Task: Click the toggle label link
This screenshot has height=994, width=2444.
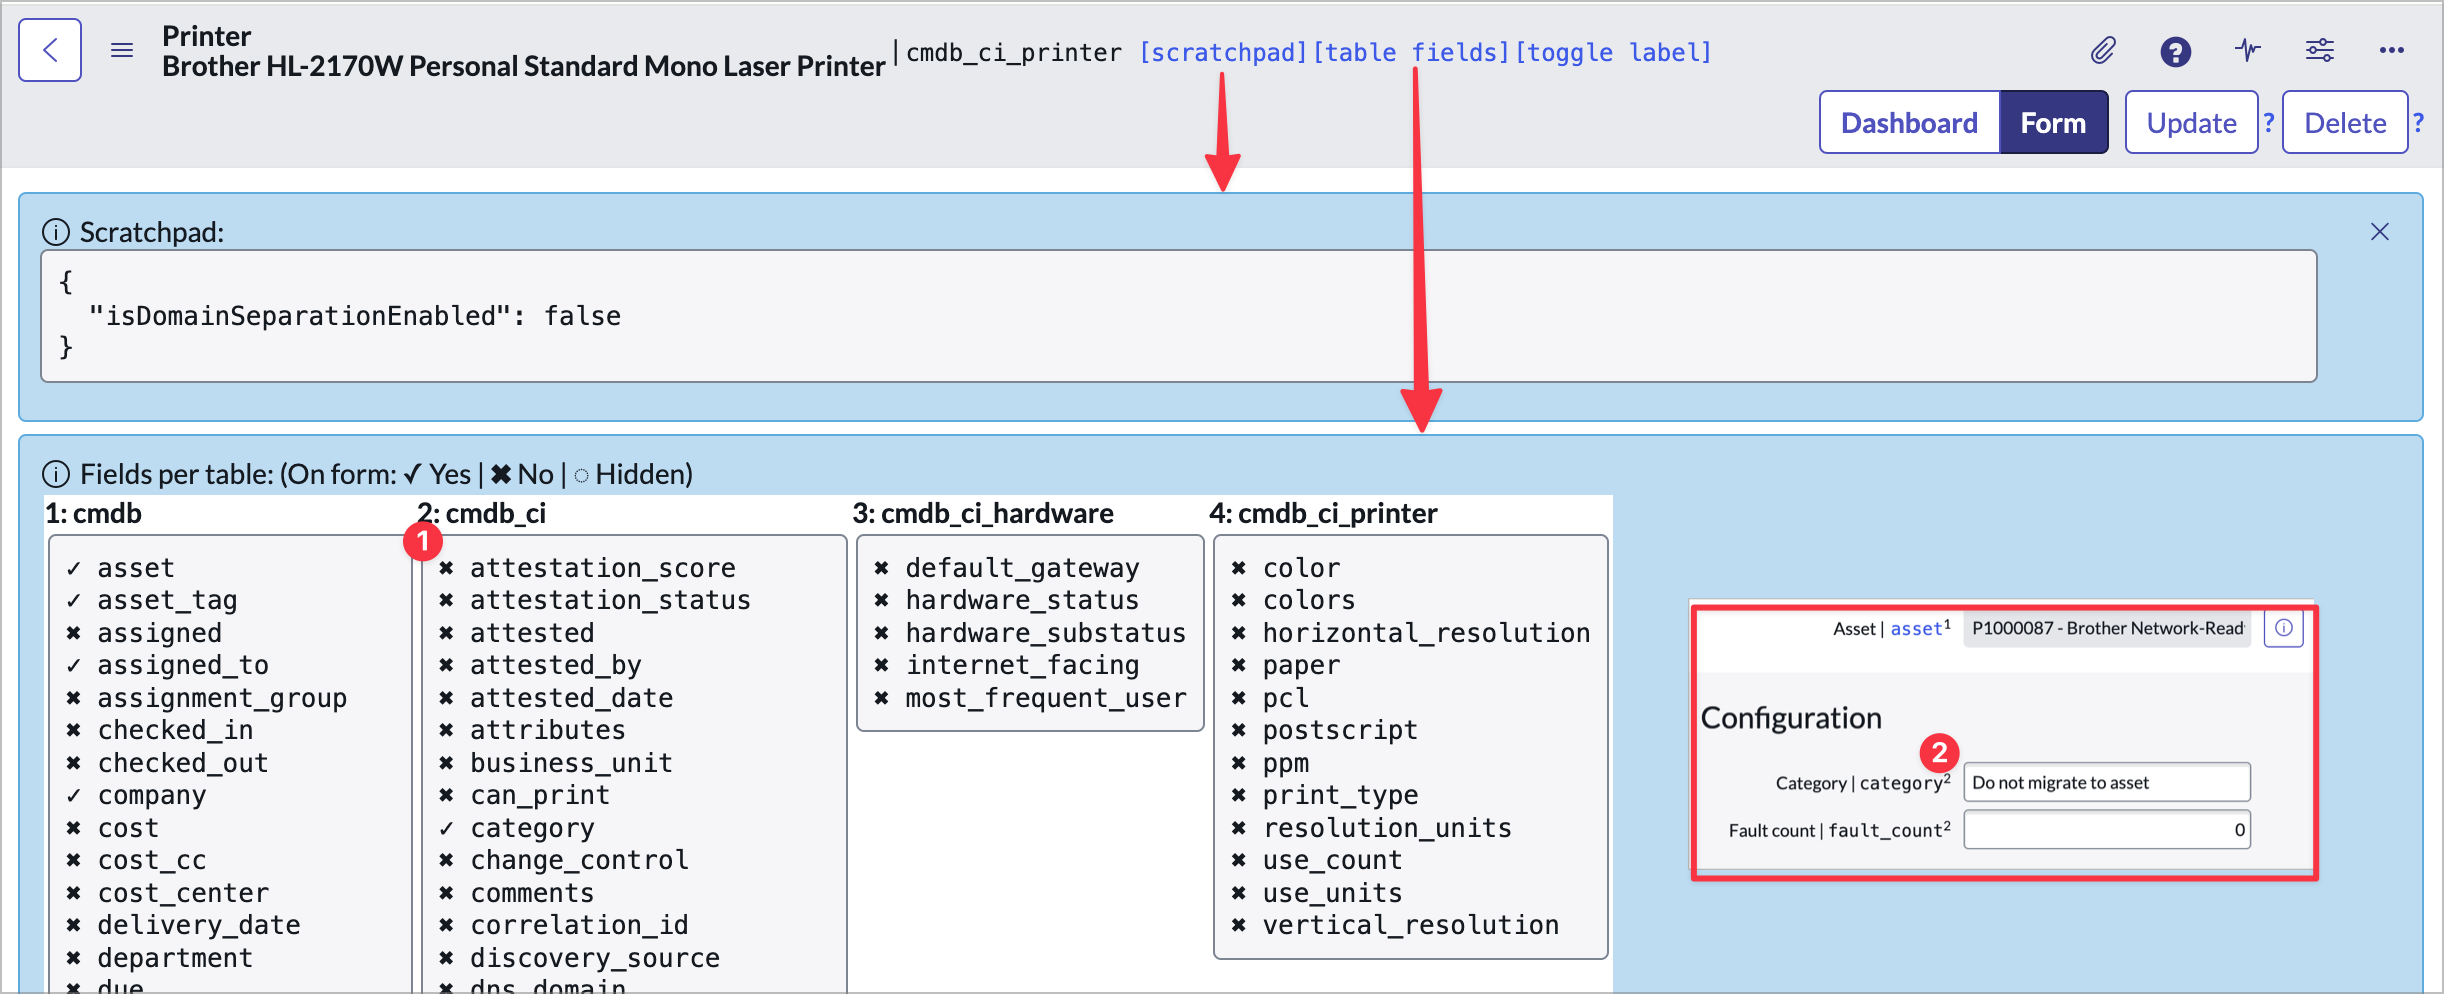Action: pyautogui.click(x=1613, y=52)
